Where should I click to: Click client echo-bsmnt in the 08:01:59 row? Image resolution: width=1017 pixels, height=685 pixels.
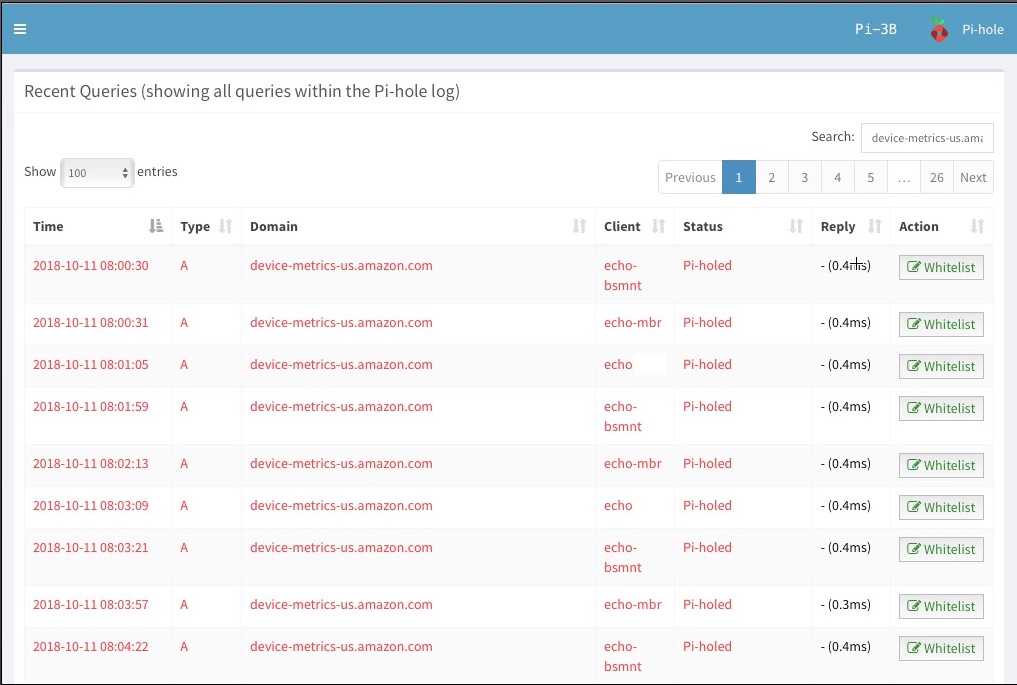623,416
